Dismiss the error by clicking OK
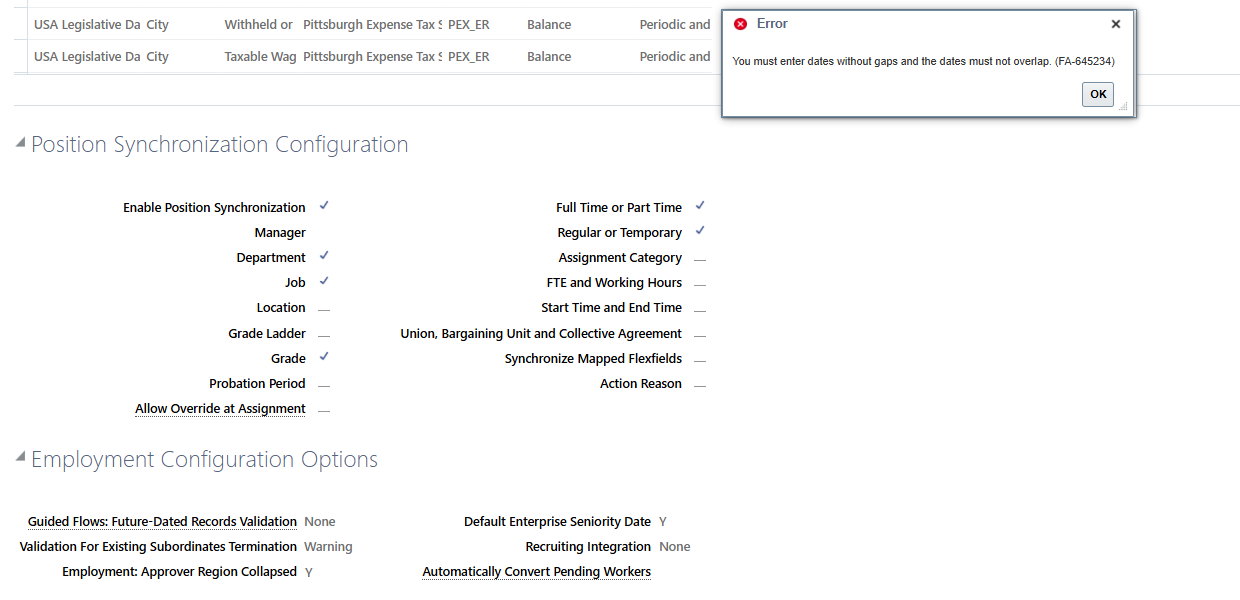The height and width of the screenshot is (600, 1240). point(1097,94)
